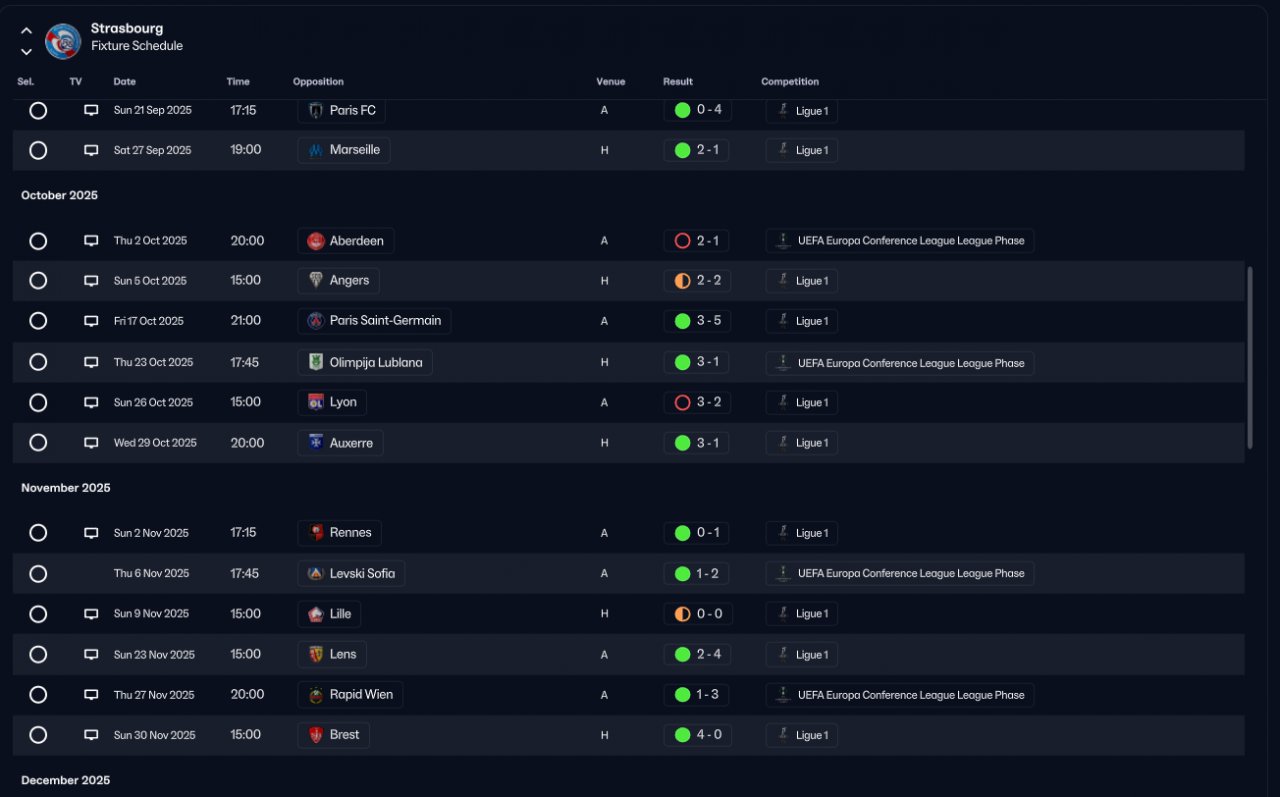Sort fixtures by the Date column header
Screen dimensions: 1280x797
125,82
